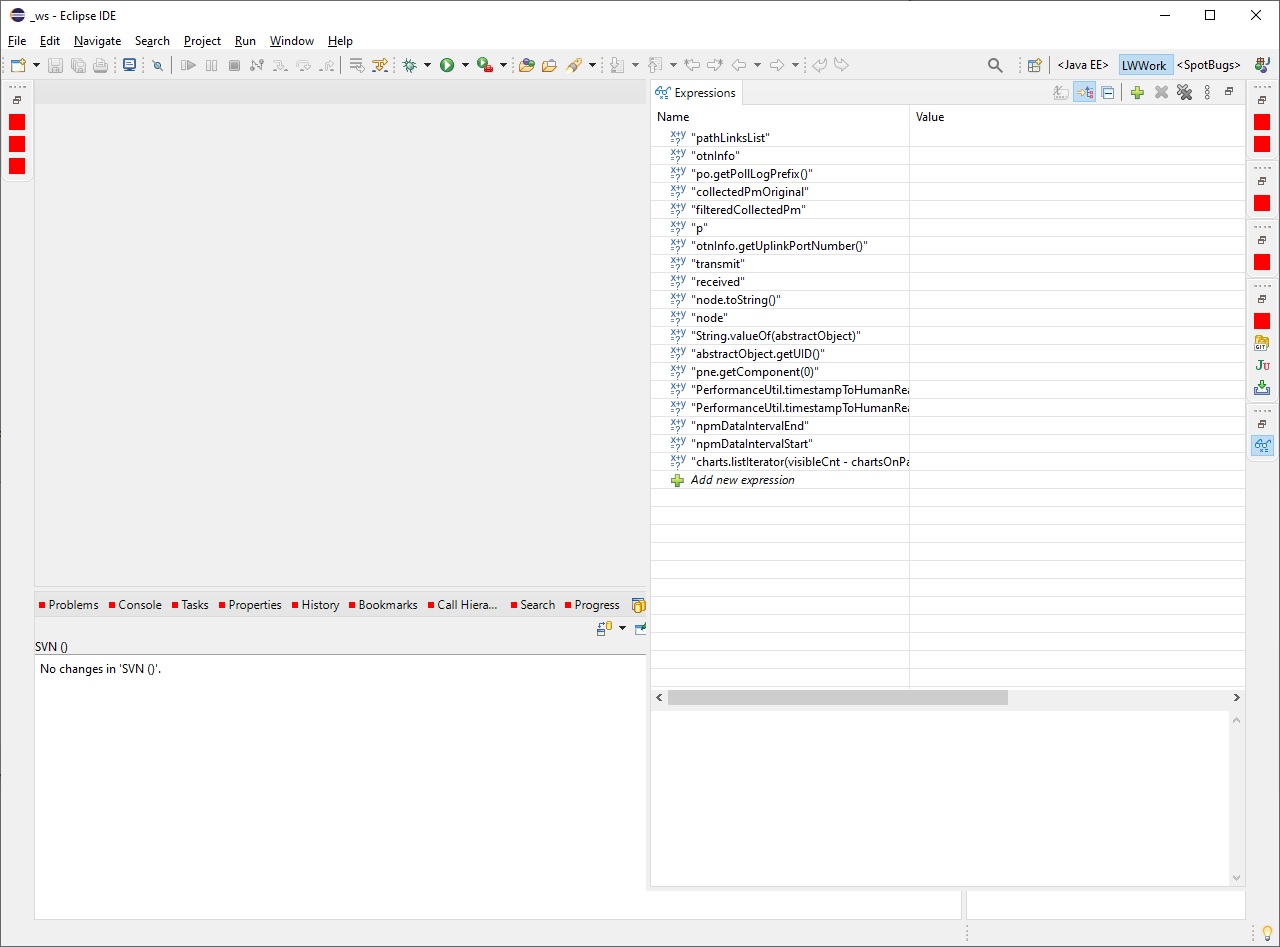Open the Run button dropdown arrow

pos(465,65)
